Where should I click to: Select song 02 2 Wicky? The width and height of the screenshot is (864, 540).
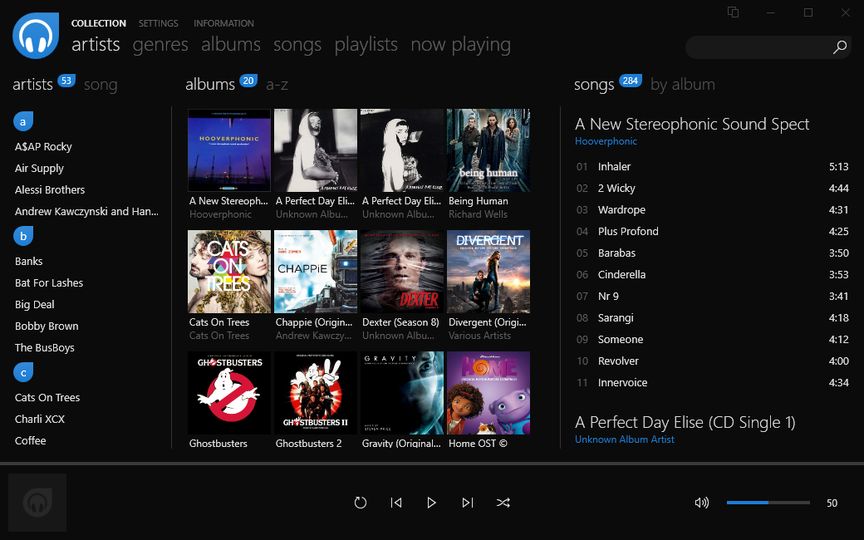coord(712,188)
